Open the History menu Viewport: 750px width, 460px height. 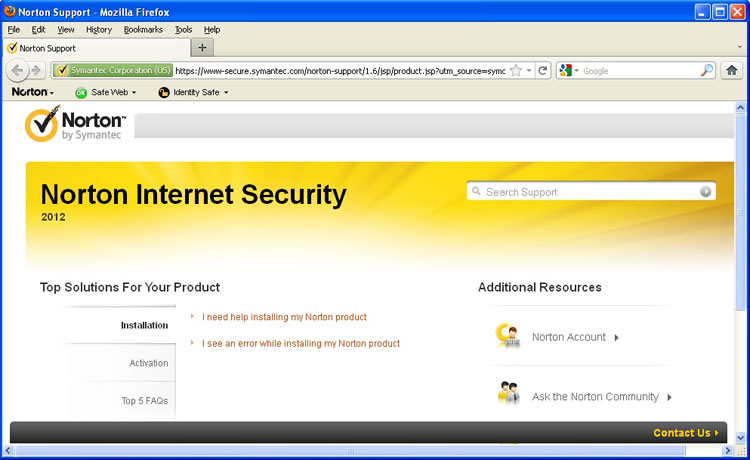coord(99,30)
